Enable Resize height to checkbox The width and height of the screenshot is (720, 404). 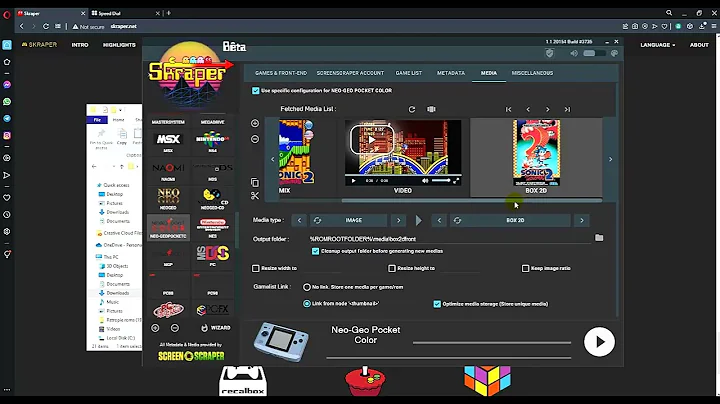tap(392, 268)
